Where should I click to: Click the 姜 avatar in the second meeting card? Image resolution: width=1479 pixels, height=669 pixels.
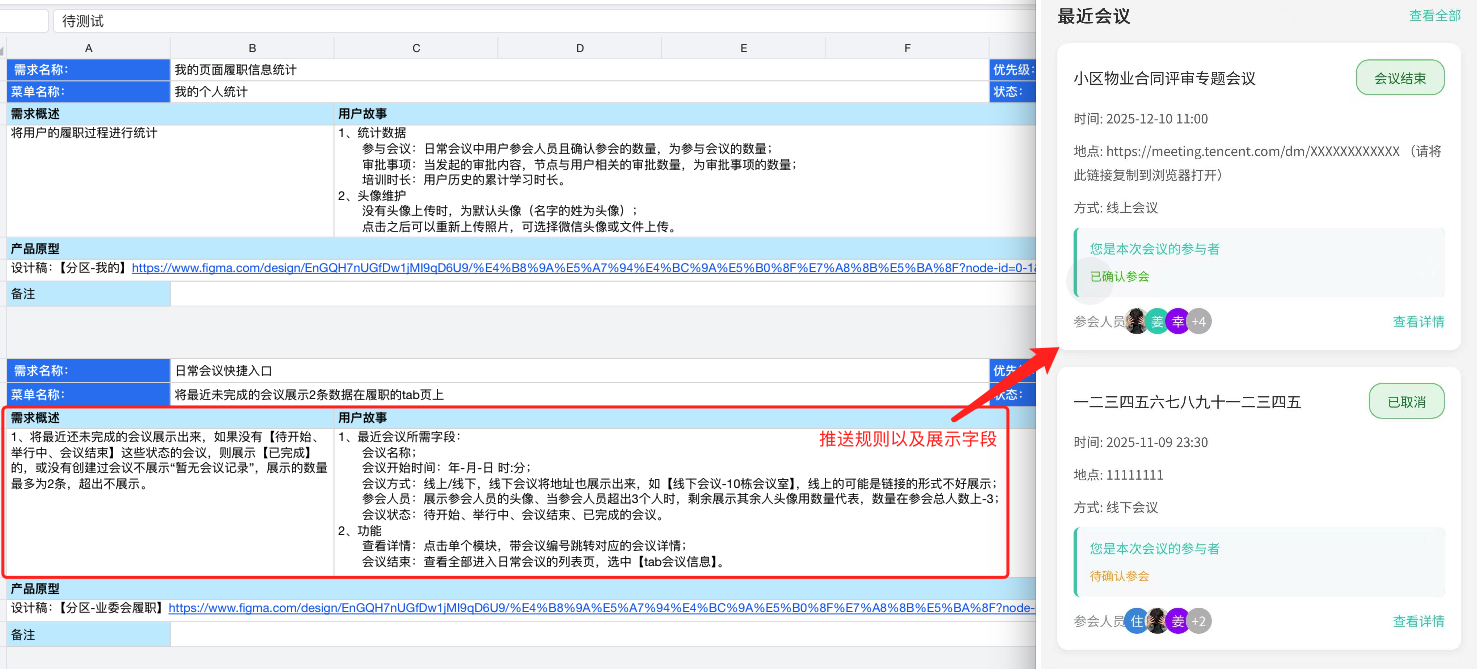[x=1177, y=621]
